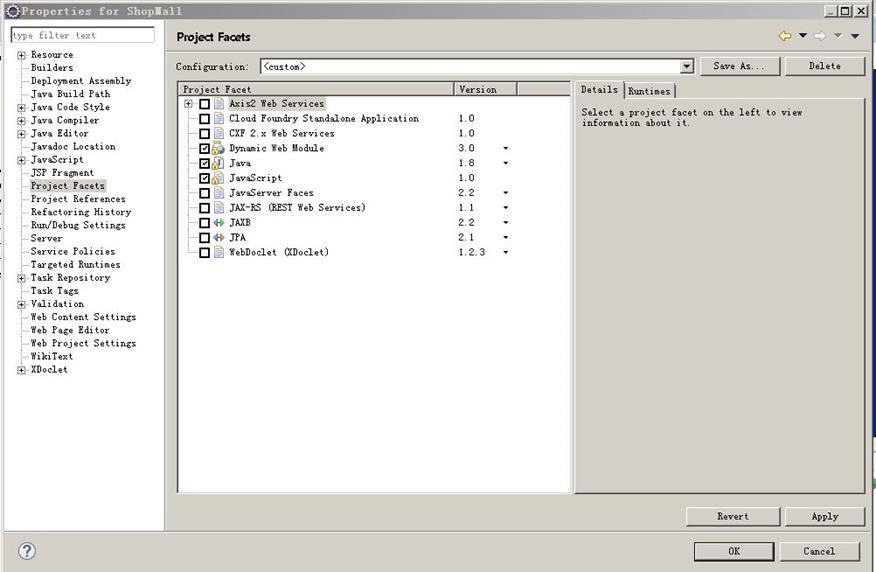Open the JAX-RS version dropdown
This screenshot has height=572, width=876.
click(x=506, y=208)
